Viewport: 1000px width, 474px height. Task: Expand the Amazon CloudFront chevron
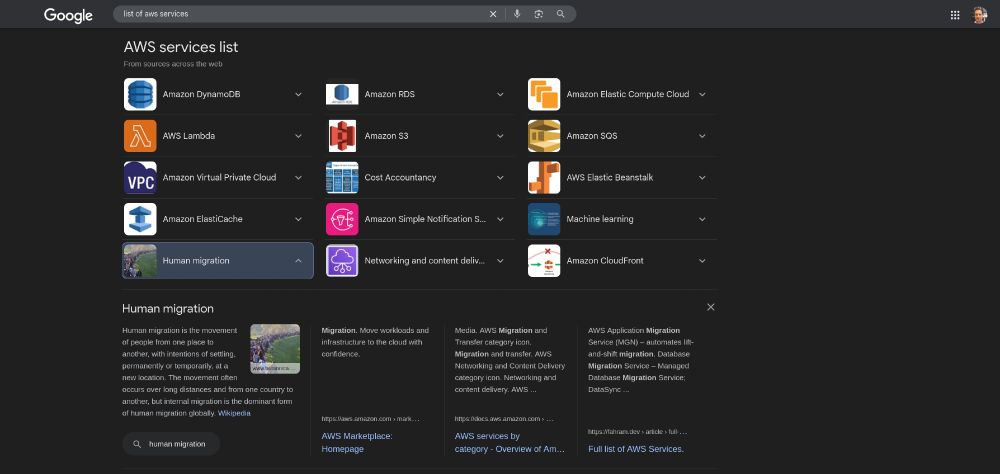tap(702, 260)
